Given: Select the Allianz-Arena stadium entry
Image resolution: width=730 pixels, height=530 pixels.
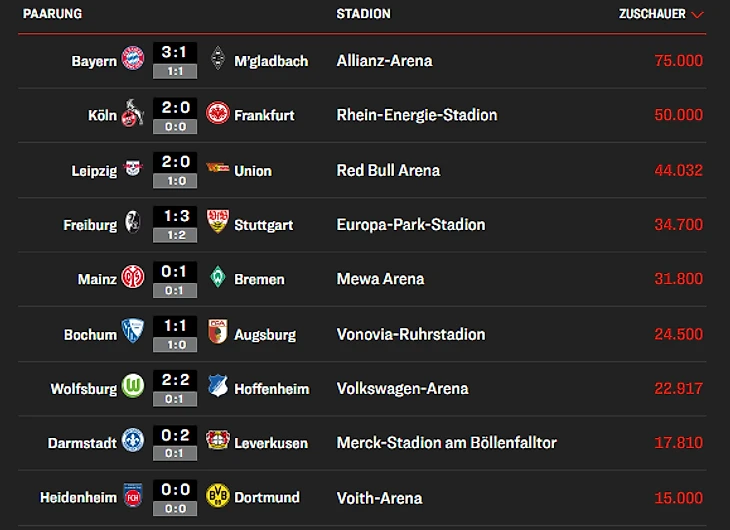Looking at the screenshot, I should [x=384, y=61].
